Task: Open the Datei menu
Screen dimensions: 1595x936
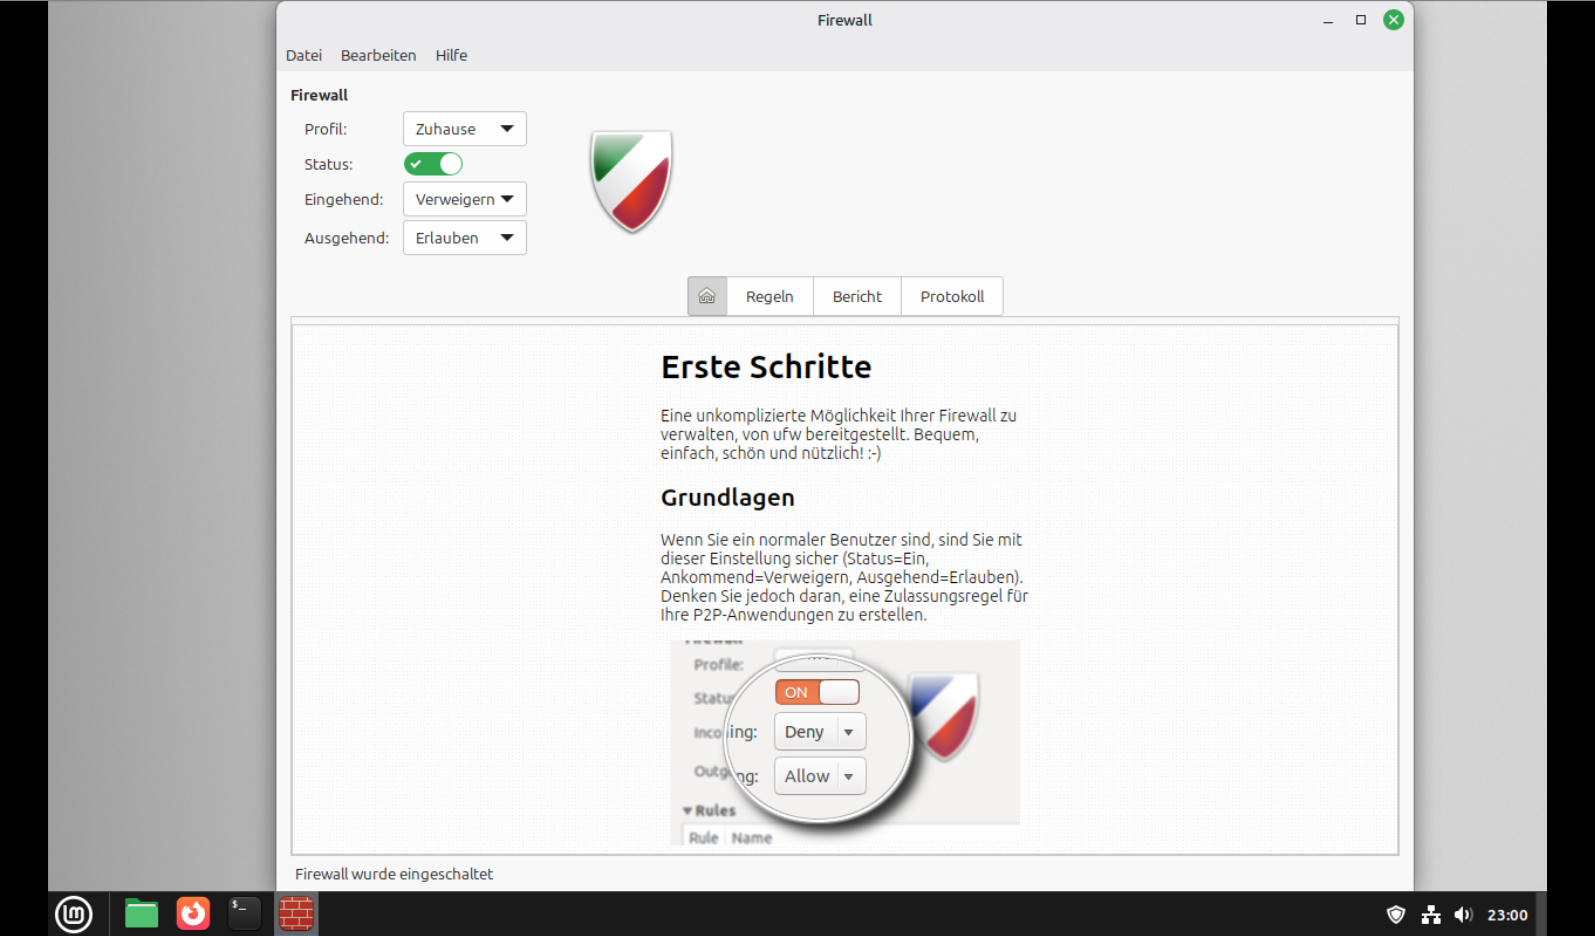Action: coord(304,55)
